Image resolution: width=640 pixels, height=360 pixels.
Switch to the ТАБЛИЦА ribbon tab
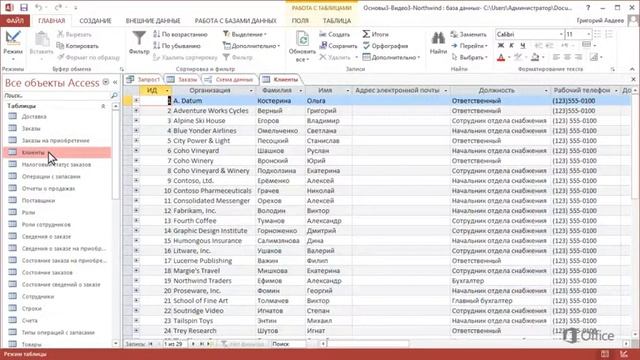(x=337, y=20)
